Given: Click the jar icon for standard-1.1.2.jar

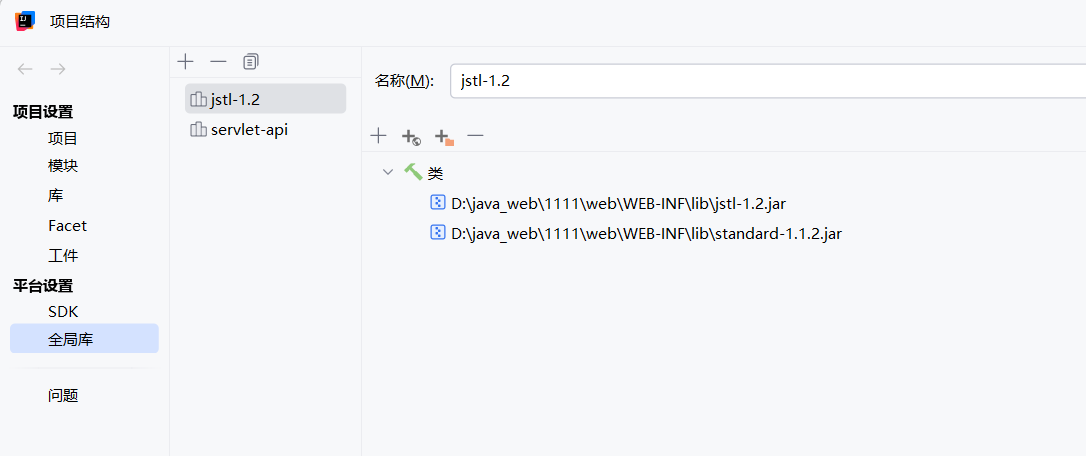Looking at the screenshot, I should pyautogui.click(x=438, y=233).
